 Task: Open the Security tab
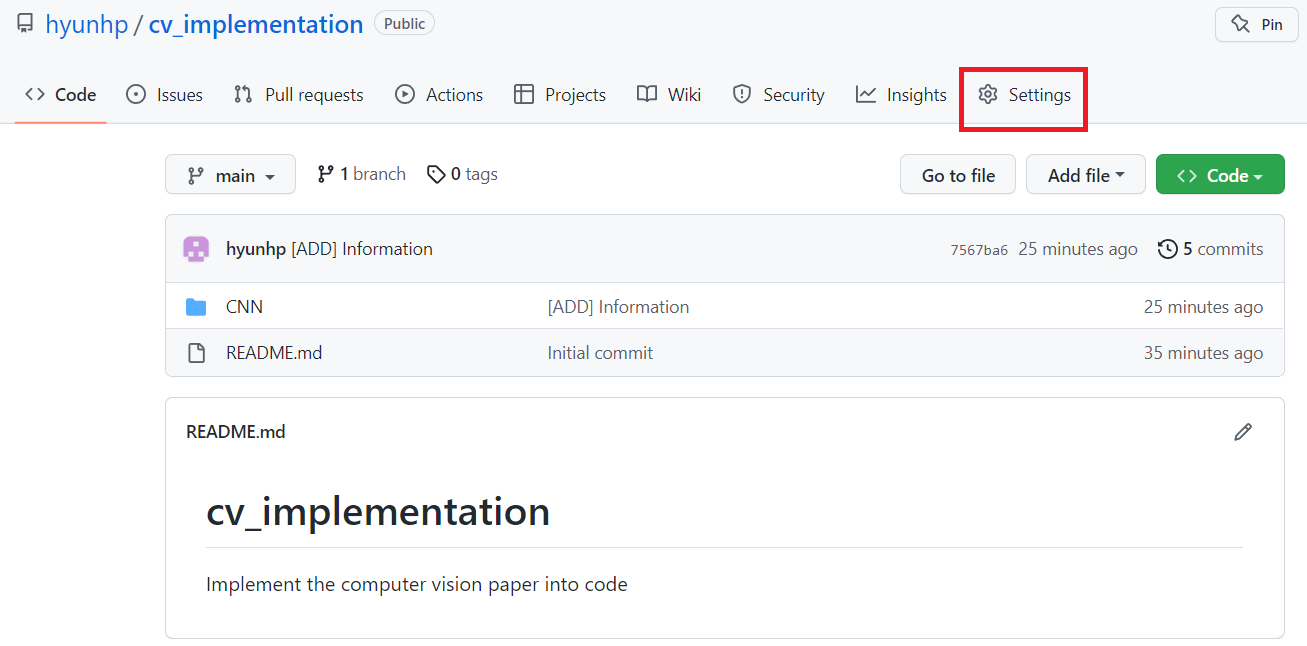pyautogui.click(x=778, y=95)
